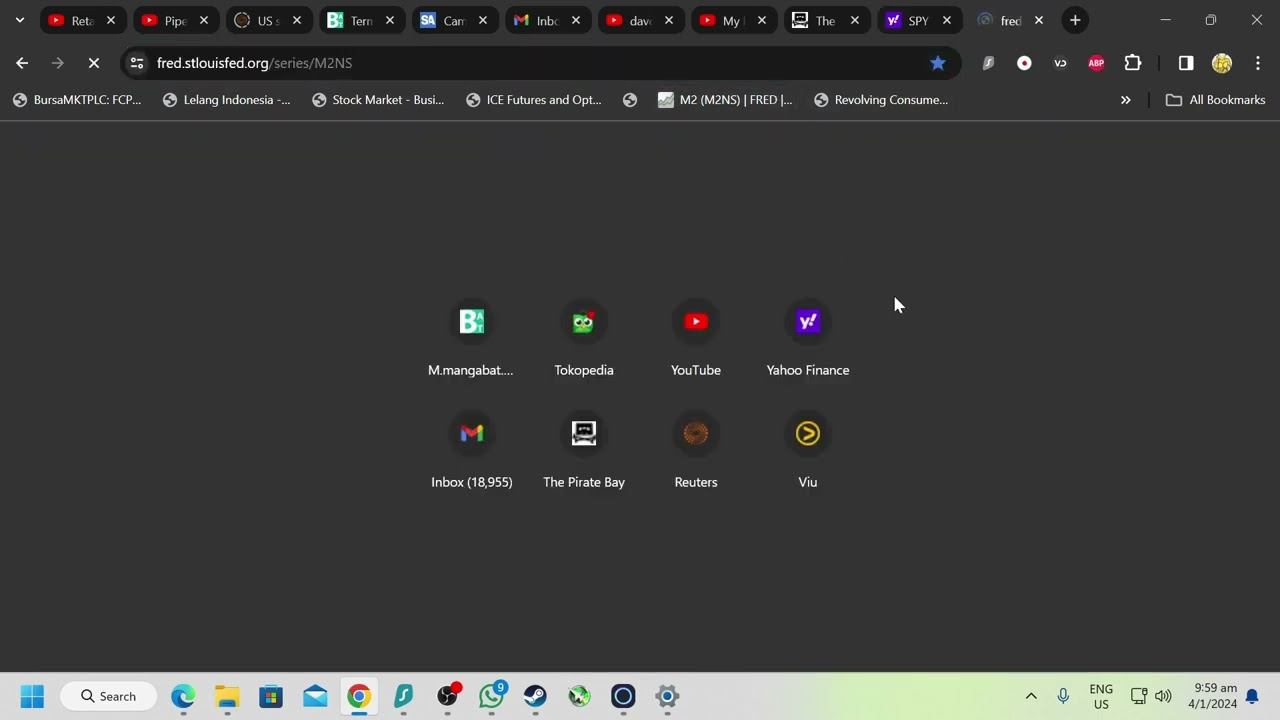1280x720 pixels.
Task: Expand the tab search dropdown arrow
Action: point(19,20)
